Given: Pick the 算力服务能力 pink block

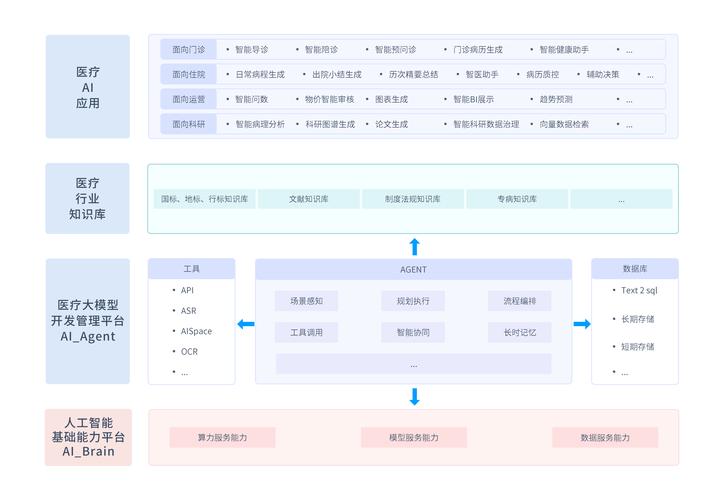Looking at the screenshot, I should pos(222,438).
